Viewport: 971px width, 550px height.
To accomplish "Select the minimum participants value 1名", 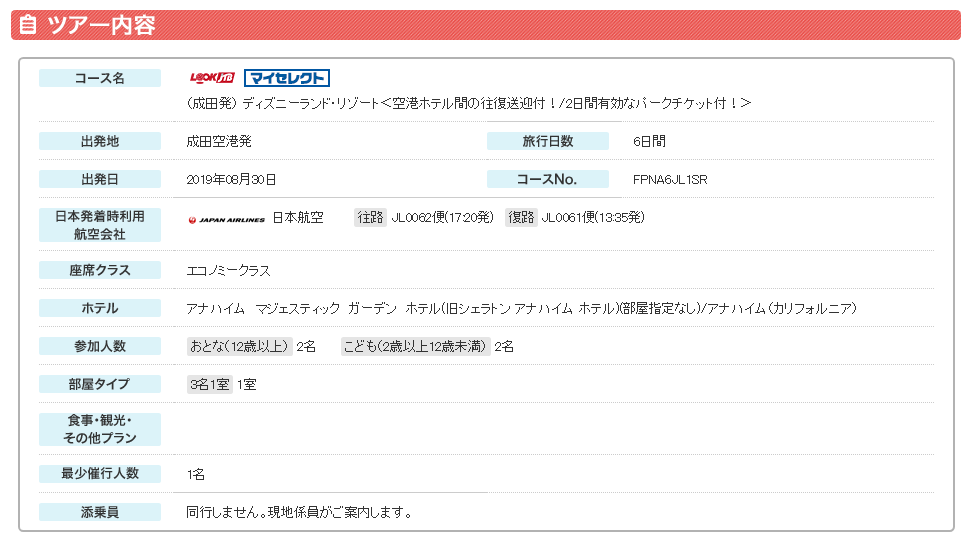I will click(x=196, y=474).
